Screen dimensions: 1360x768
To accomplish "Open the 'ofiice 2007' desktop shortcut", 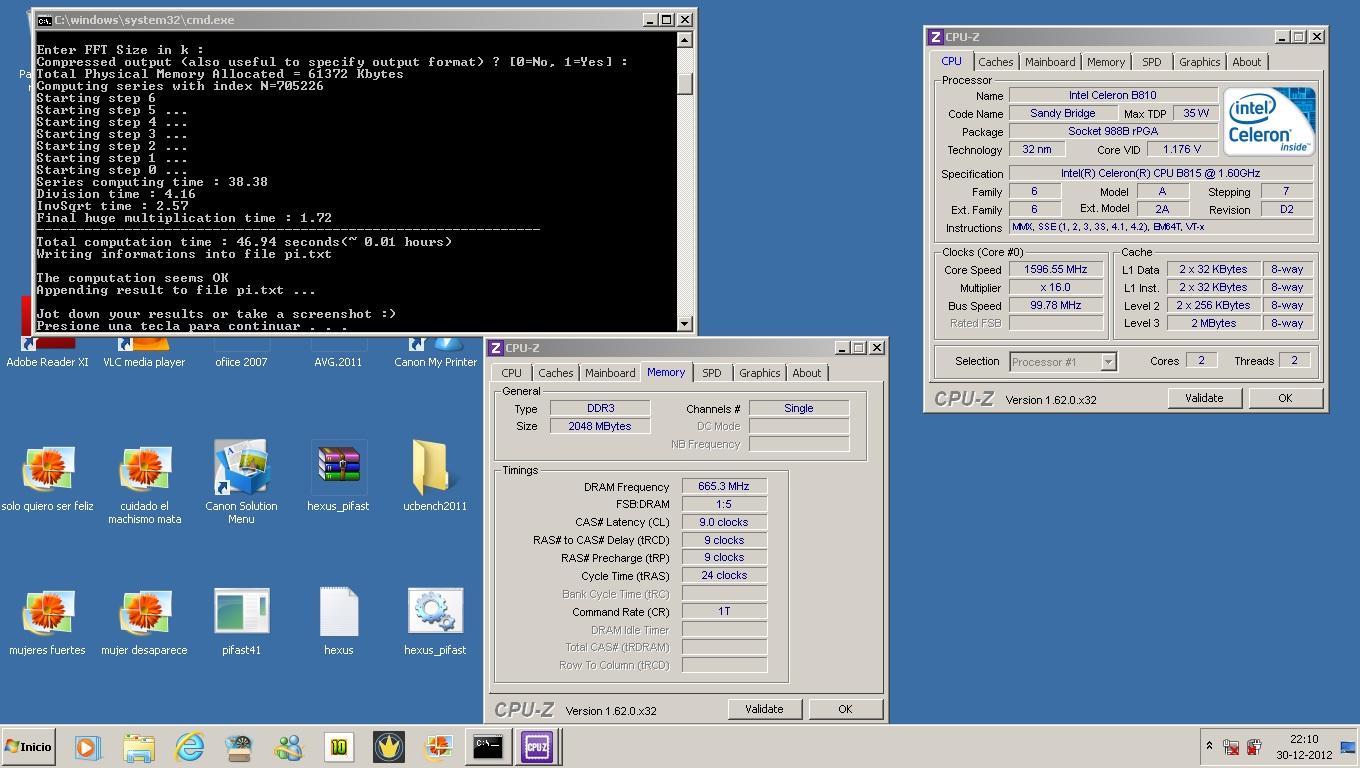I will [x=241, y=352].
